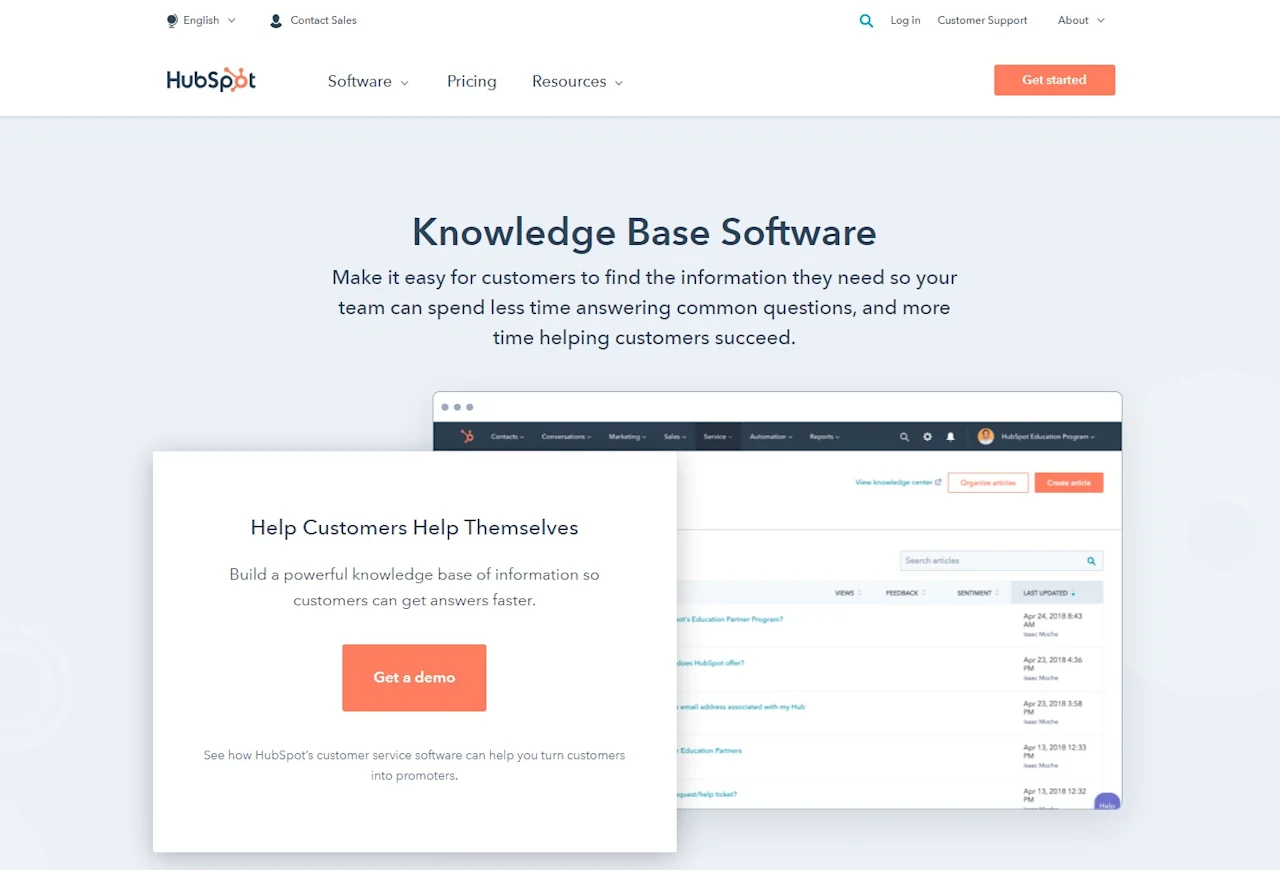Open site search with the teal magnifier icon
This screenshot has width=1280, height=870.
point(866,20)
